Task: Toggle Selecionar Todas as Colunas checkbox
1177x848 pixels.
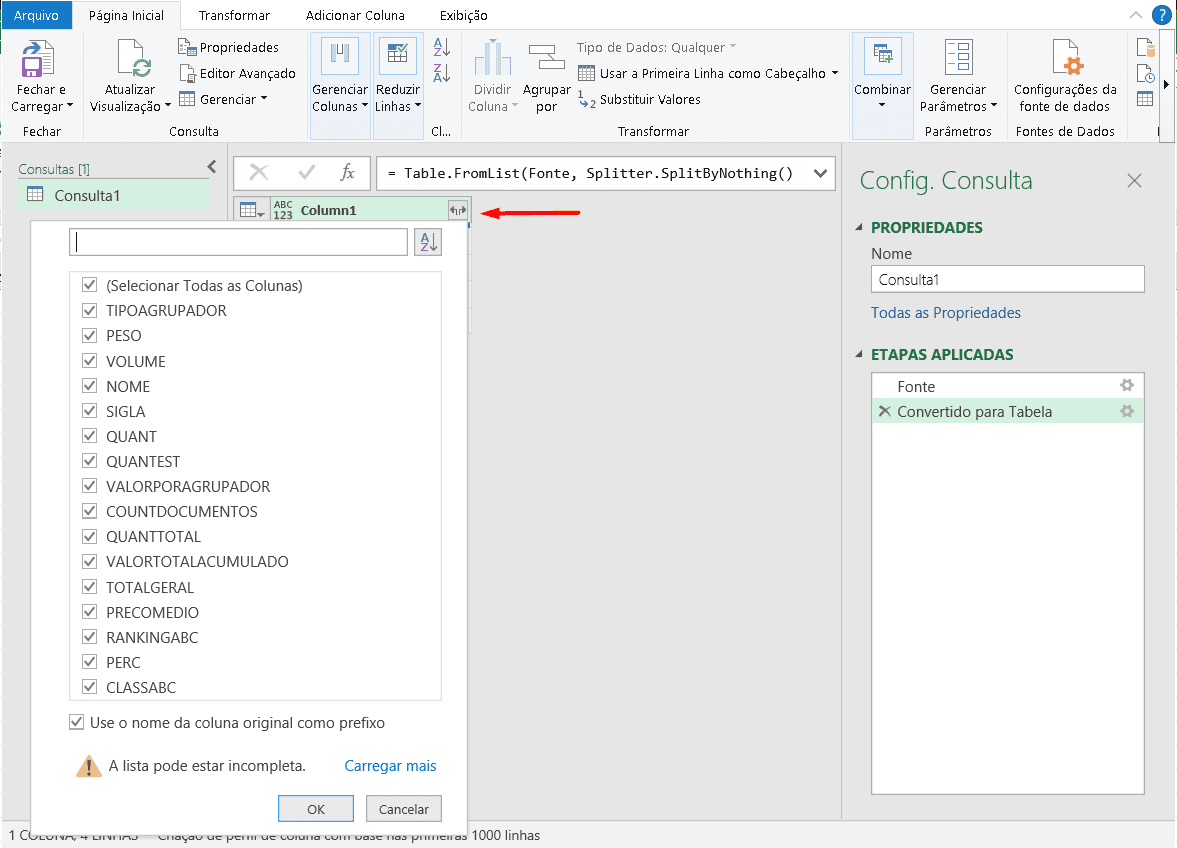Action: tap(89, 286)
